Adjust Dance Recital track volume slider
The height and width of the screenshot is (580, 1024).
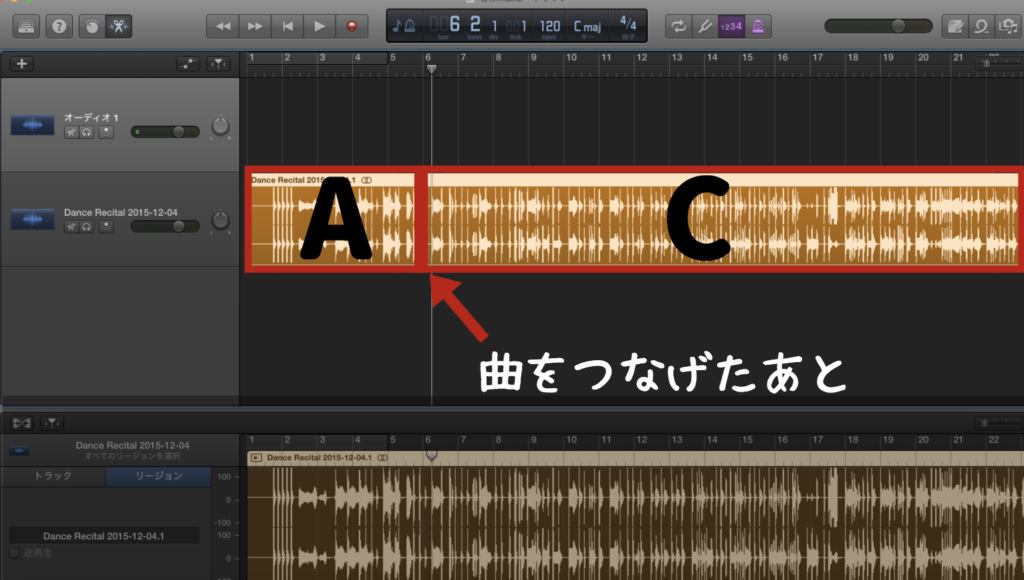[165, 227]
